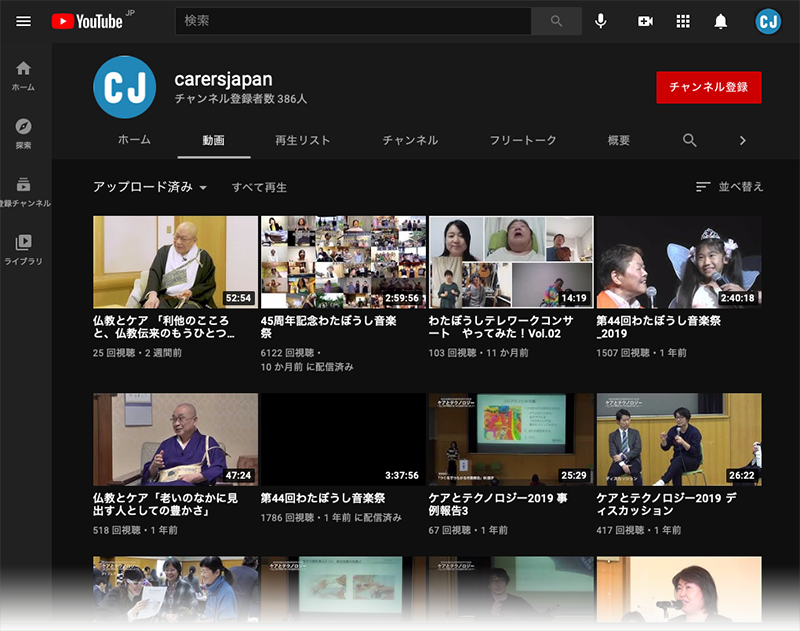Click the すべて再生 play all link
The height and width of the screenshot is (631, 800).
click(259, 187)
